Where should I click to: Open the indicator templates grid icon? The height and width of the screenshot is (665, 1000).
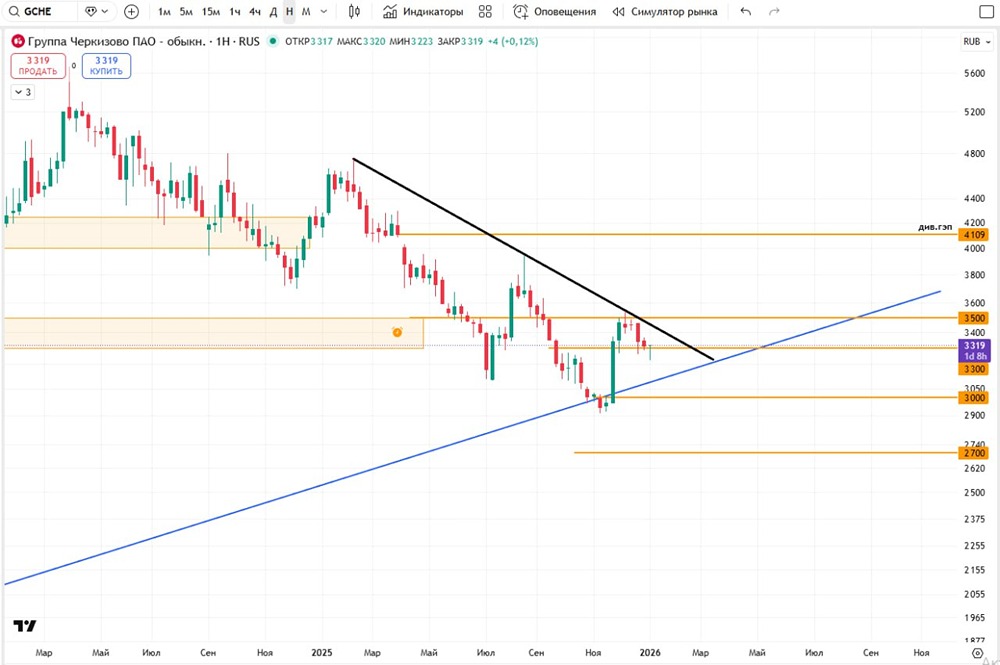click(485, 11)
